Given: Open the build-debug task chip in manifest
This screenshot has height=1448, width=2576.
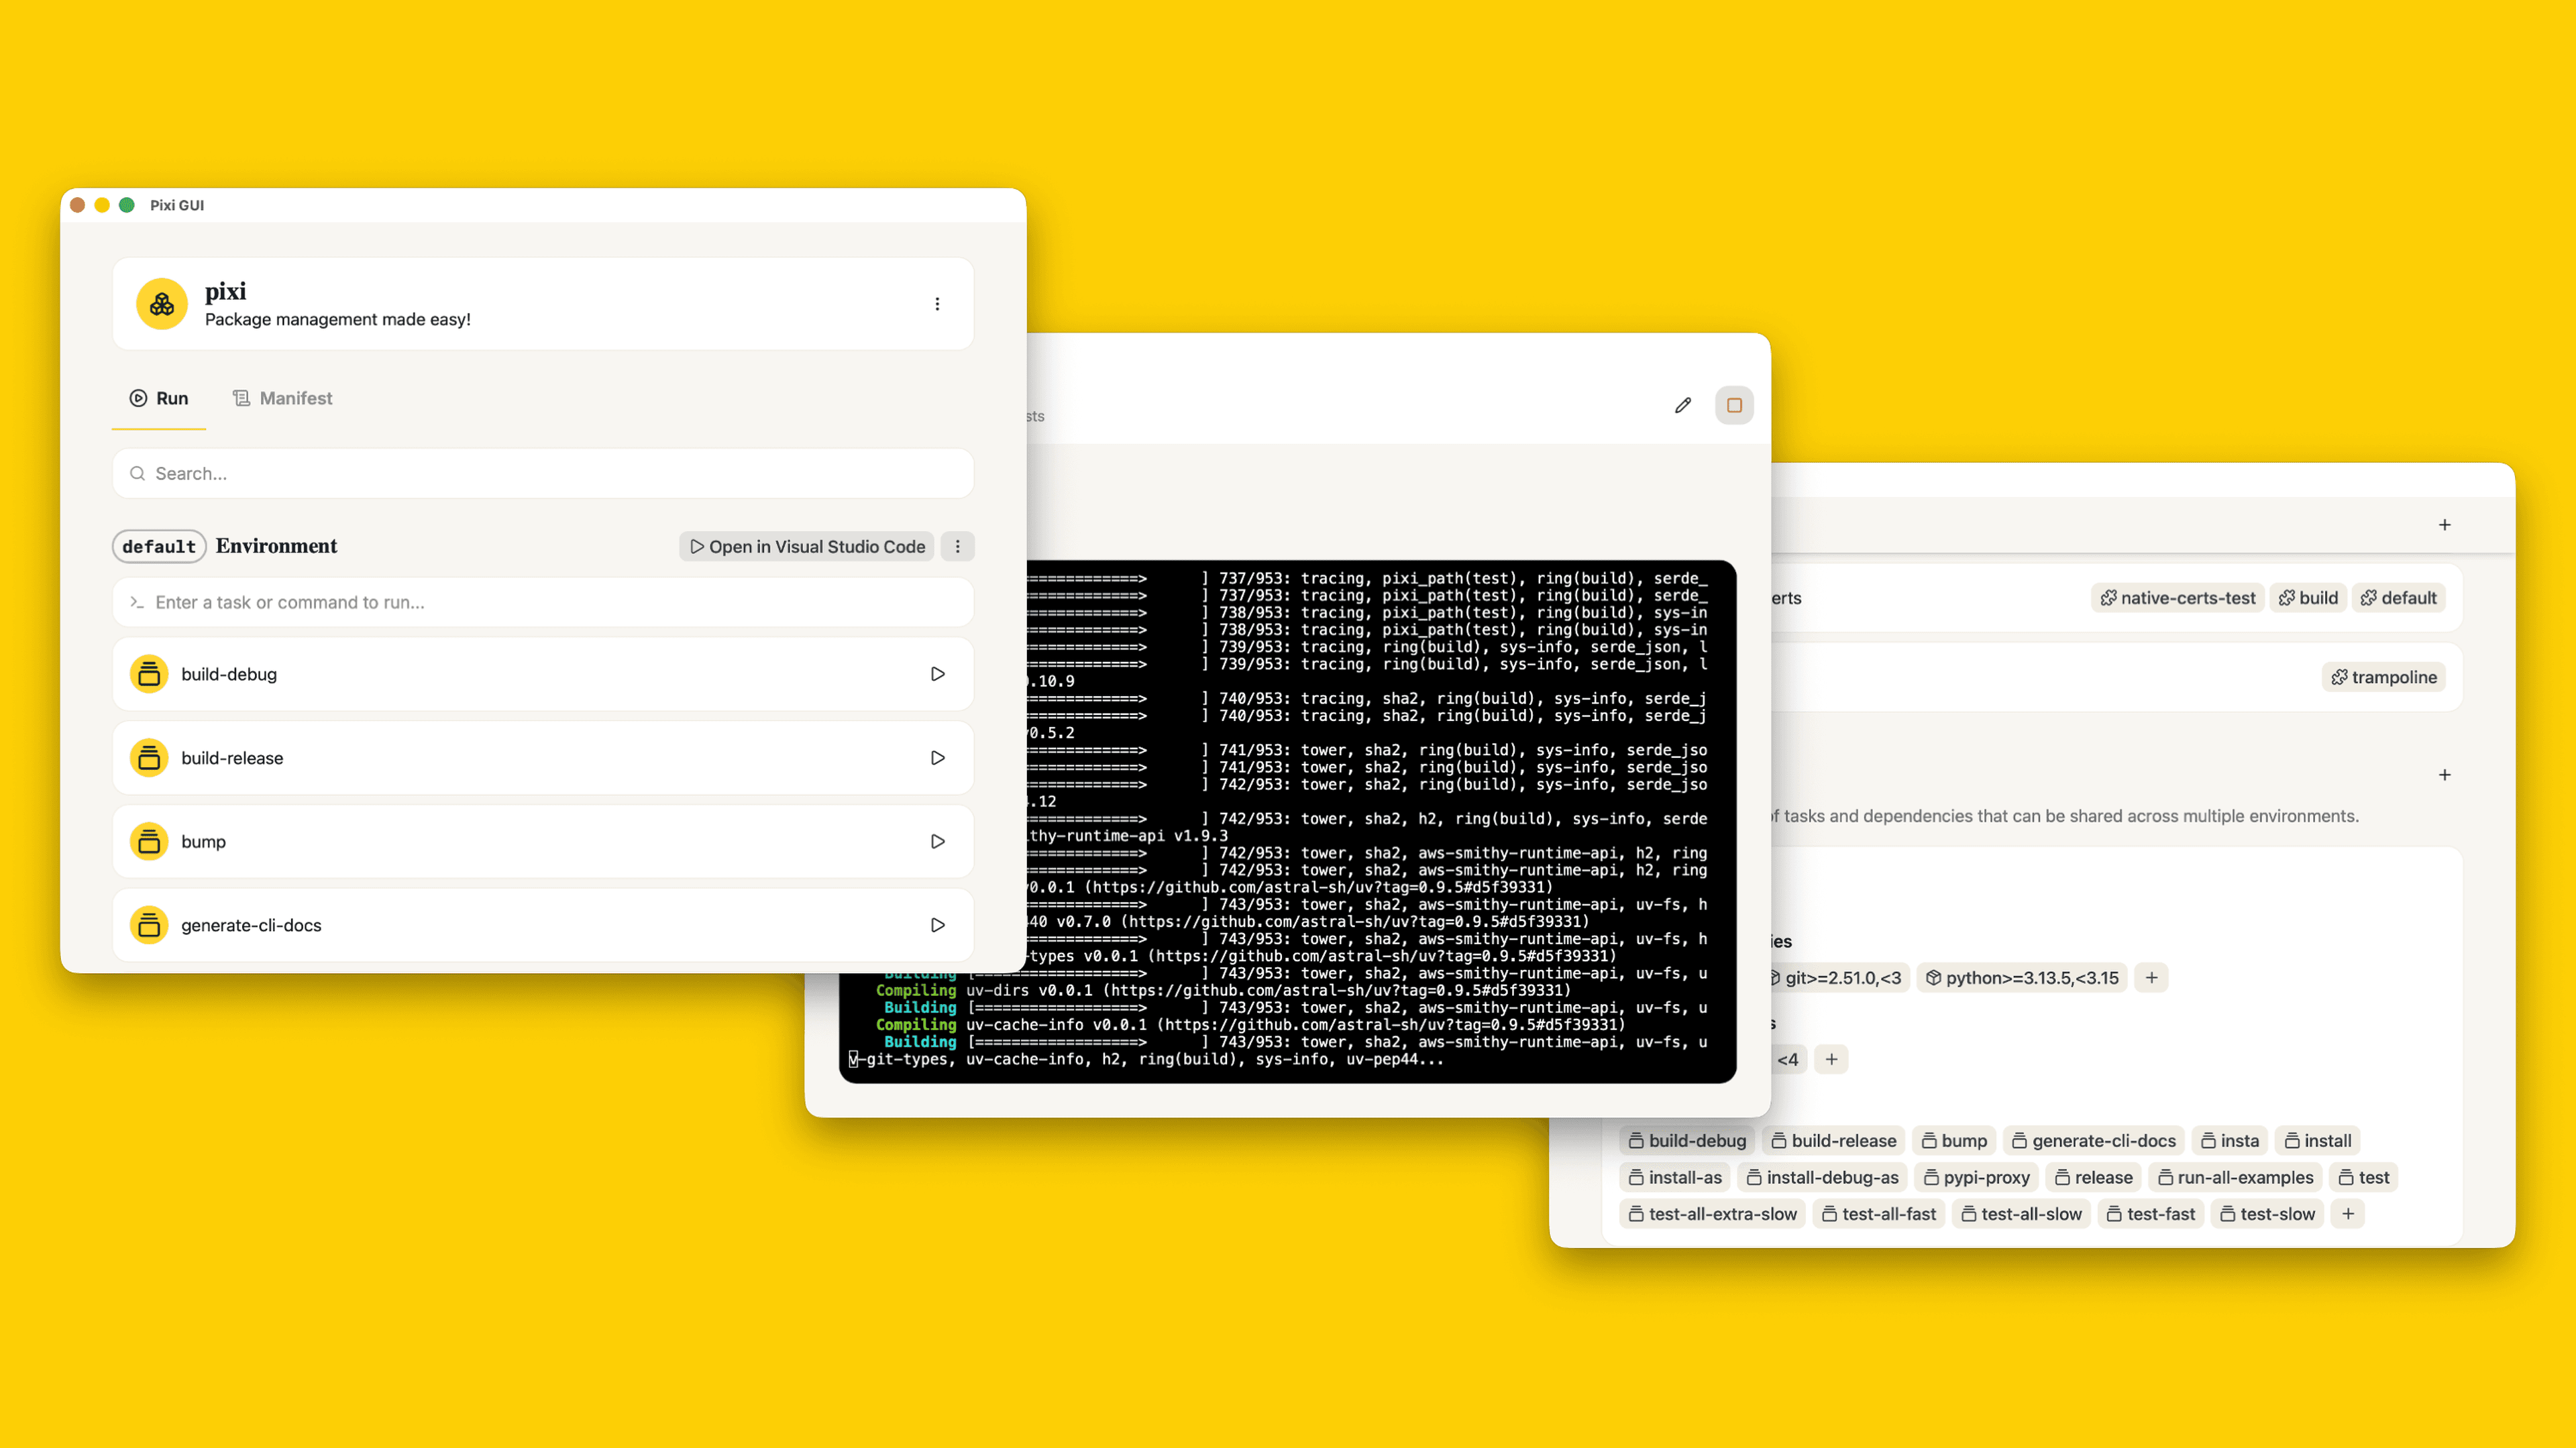Looking at the screenshot, I should click(x=1686, y=1141).
